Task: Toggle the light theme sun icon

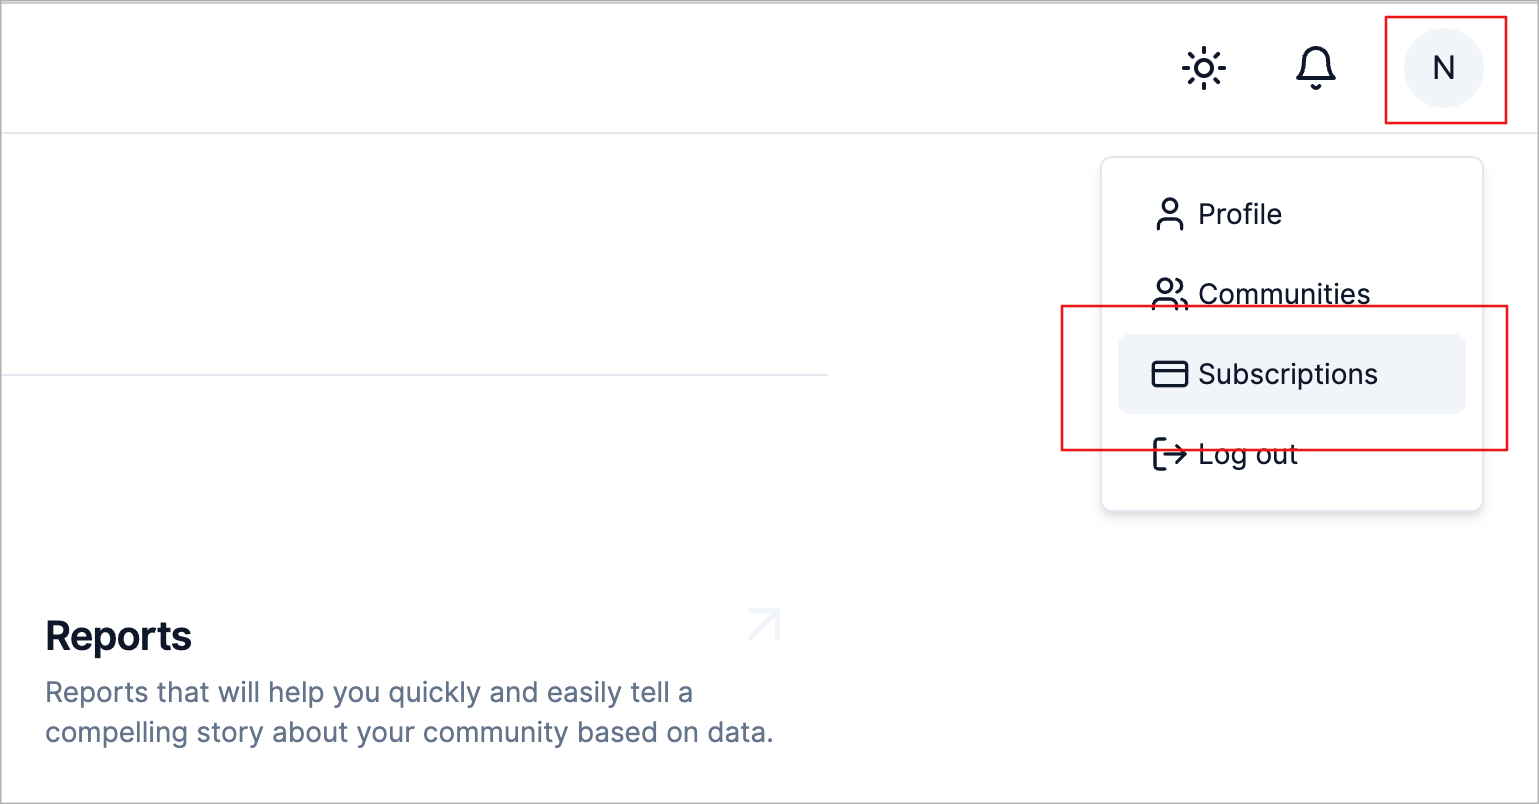Action: coord(1203,68)
